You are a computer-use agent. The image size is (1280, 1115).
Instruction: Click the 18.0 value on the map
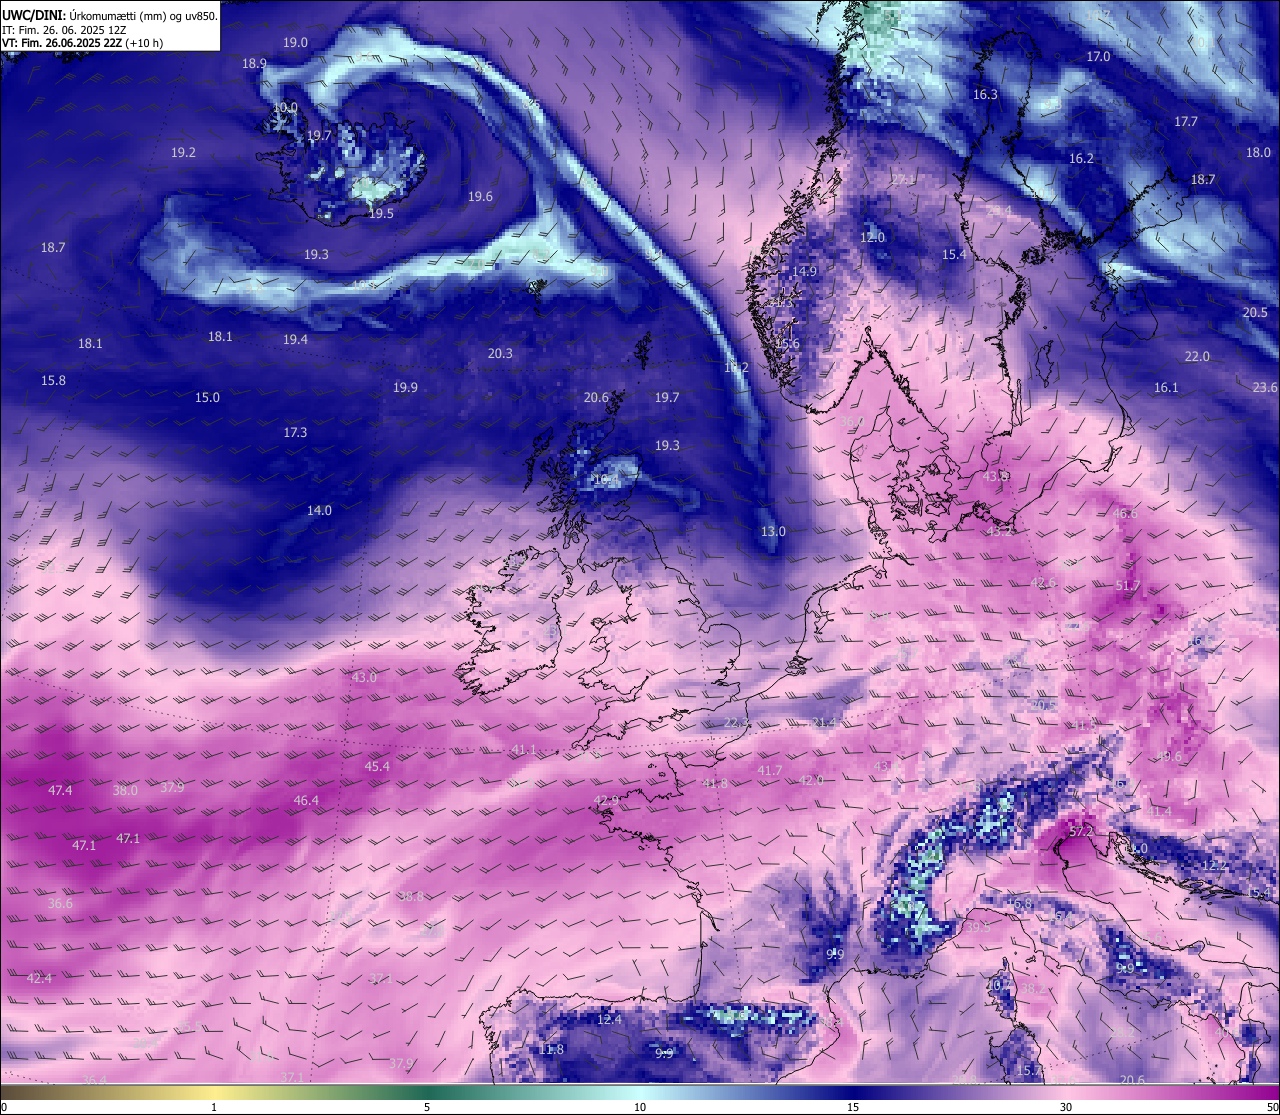pos(1258,152)
